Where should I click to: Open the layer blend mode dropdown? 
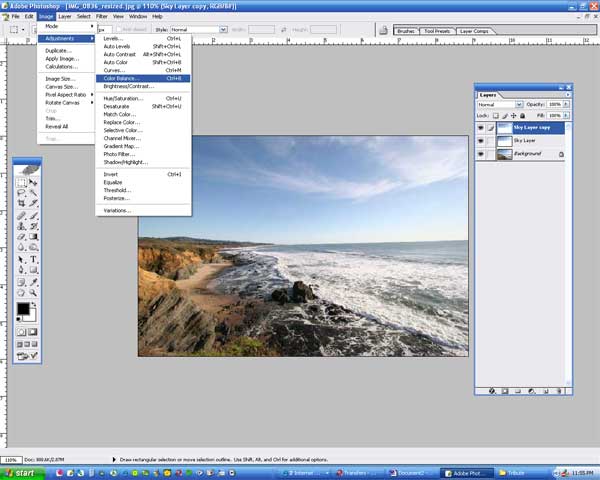(x=519, y=104)
